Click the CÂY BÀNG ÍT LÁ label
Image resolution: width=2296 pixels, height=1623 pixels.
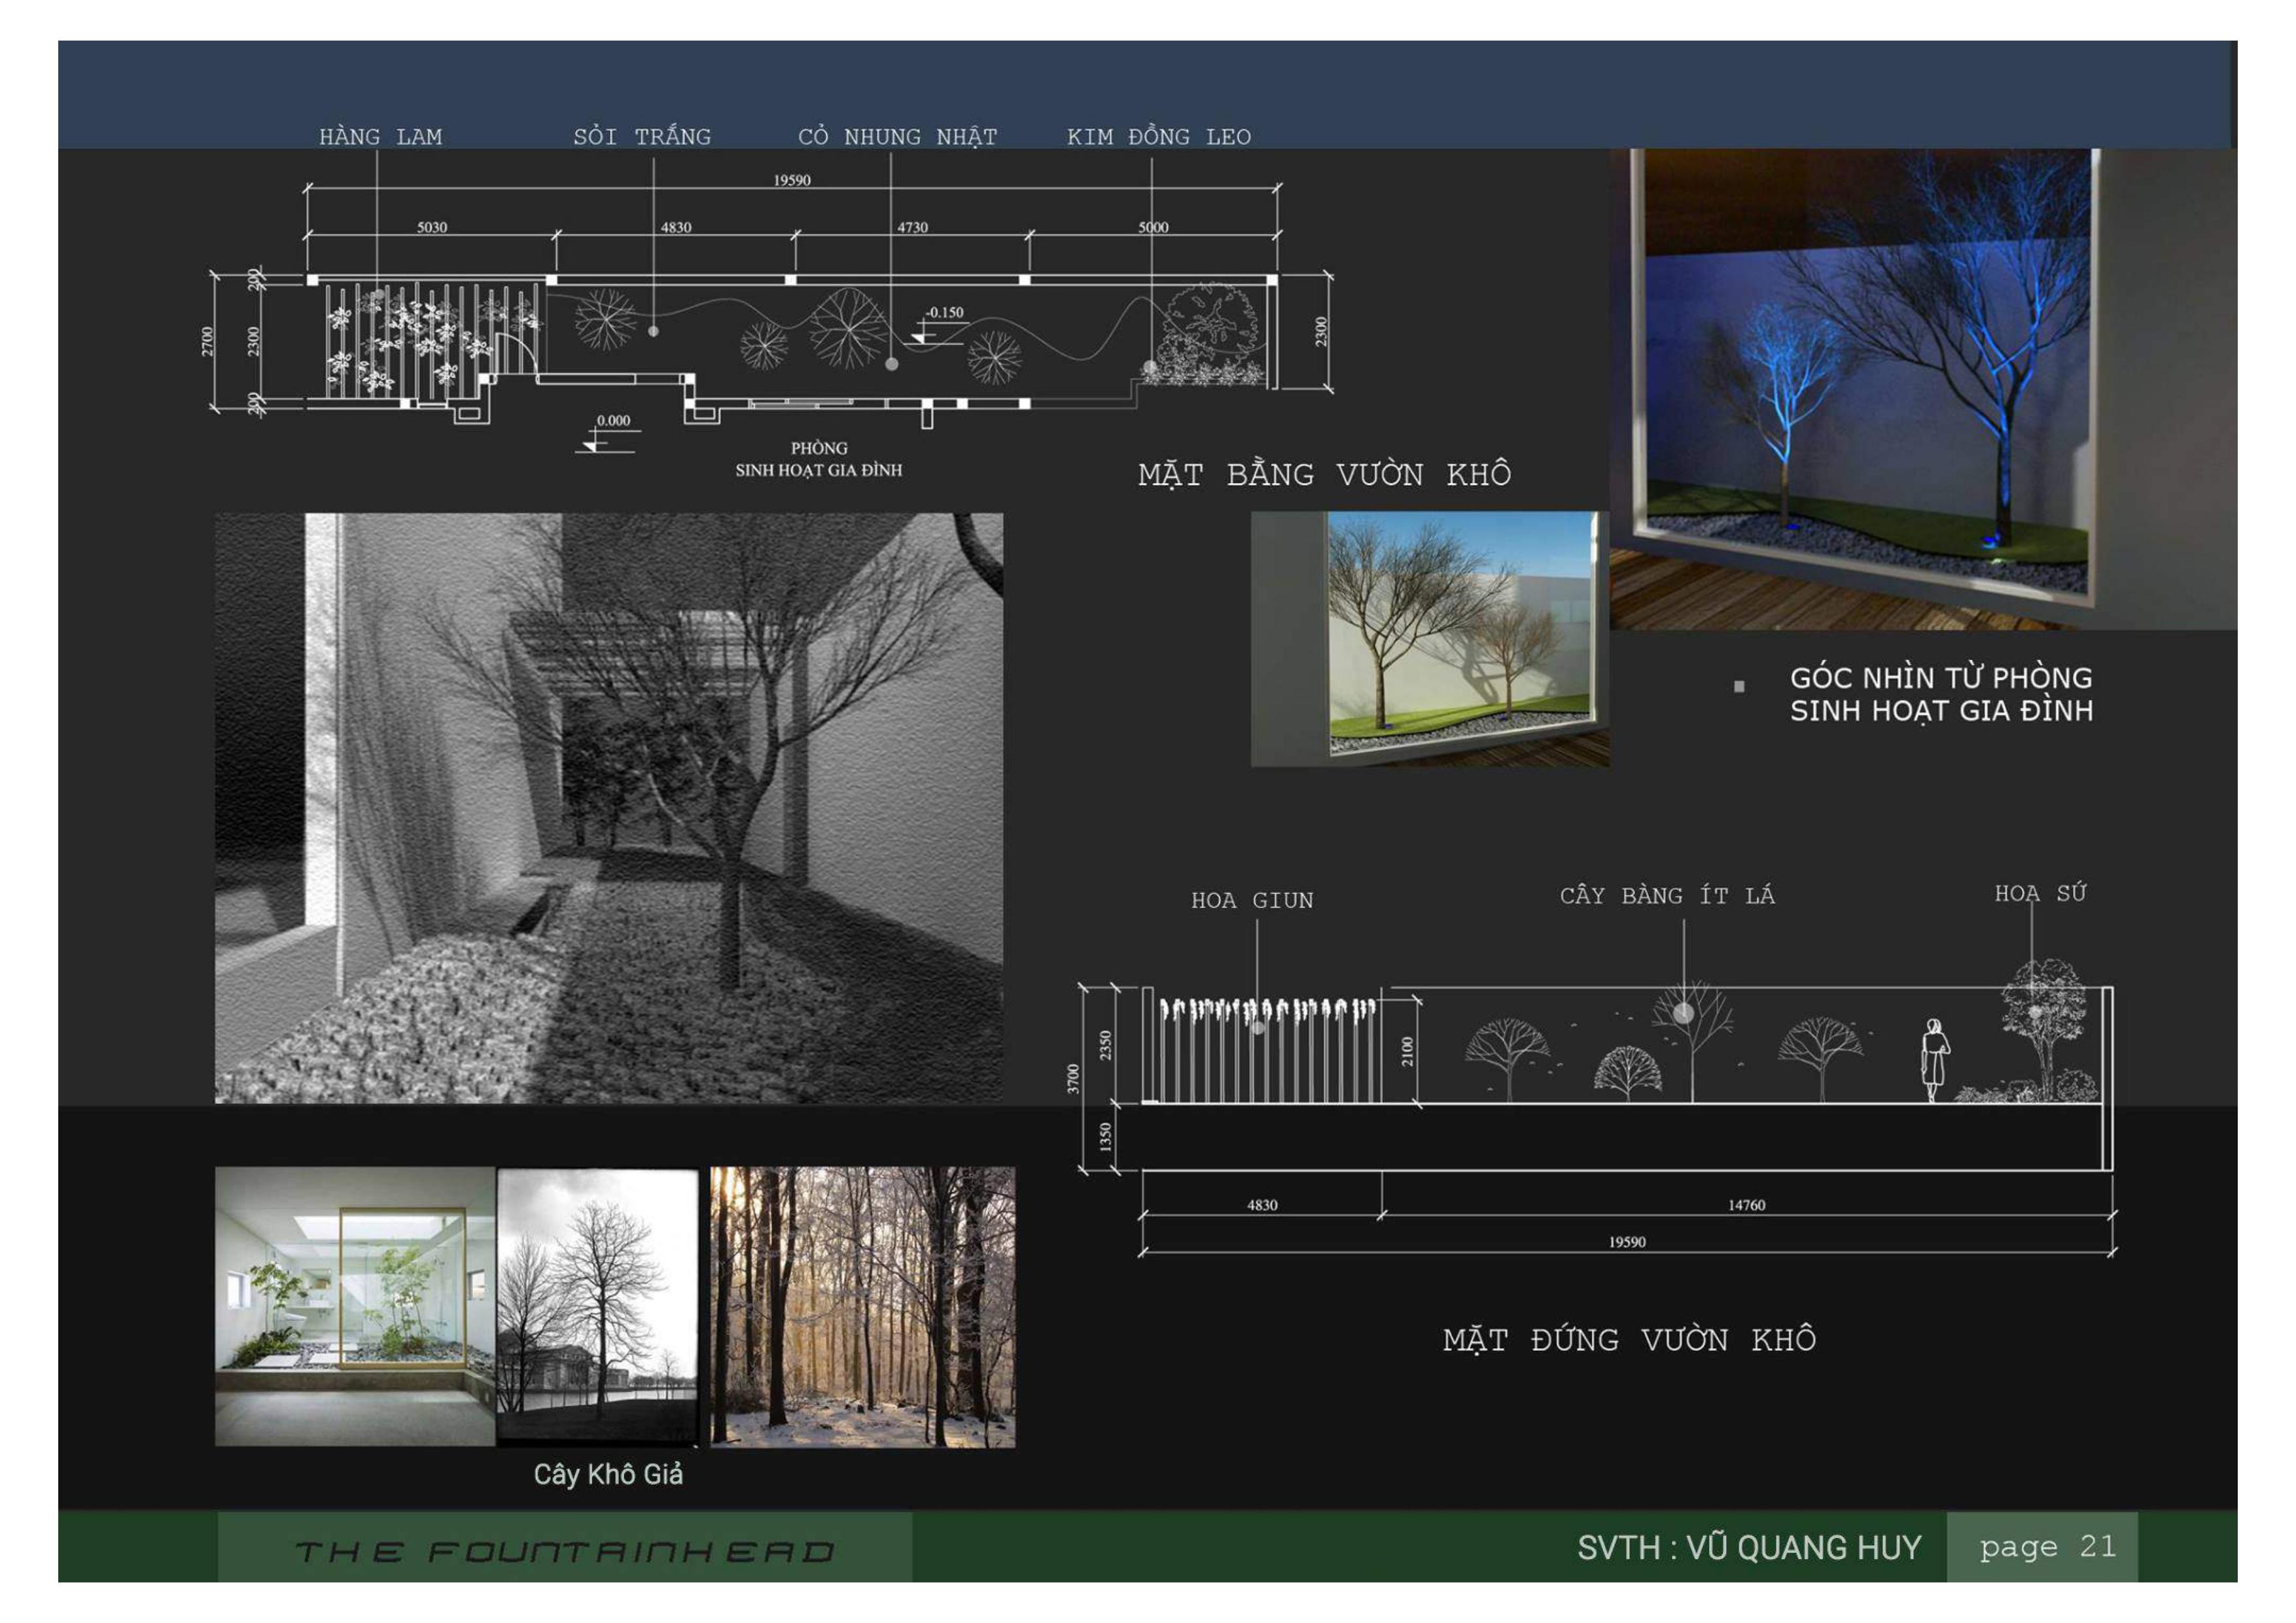(1667, 895)
